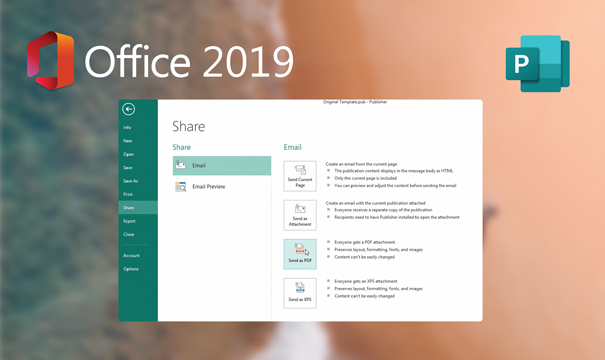
Task: Click Send as PDF button
Action: (x=300, y=254)
